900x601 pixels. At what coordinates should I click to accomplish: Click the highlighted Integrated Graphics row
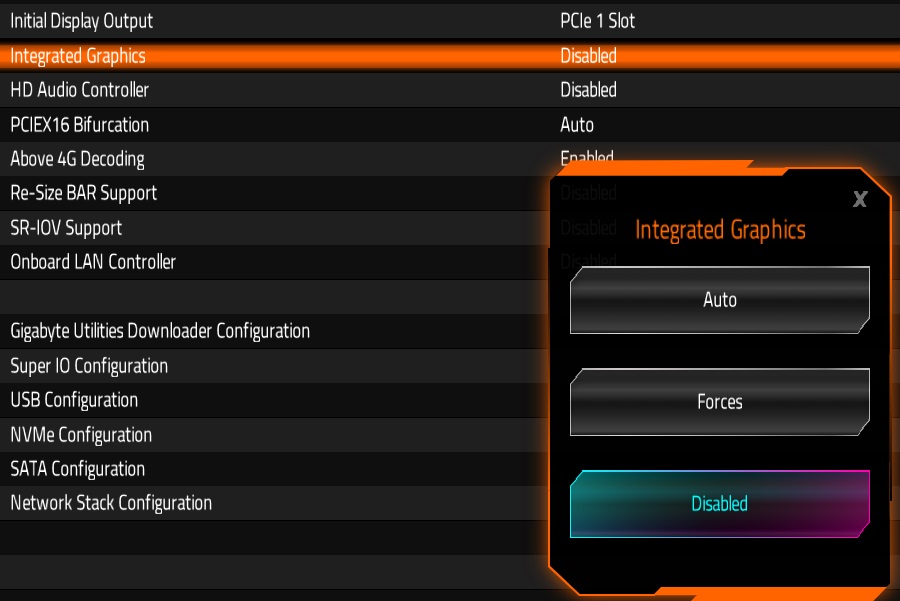point(78,56)
